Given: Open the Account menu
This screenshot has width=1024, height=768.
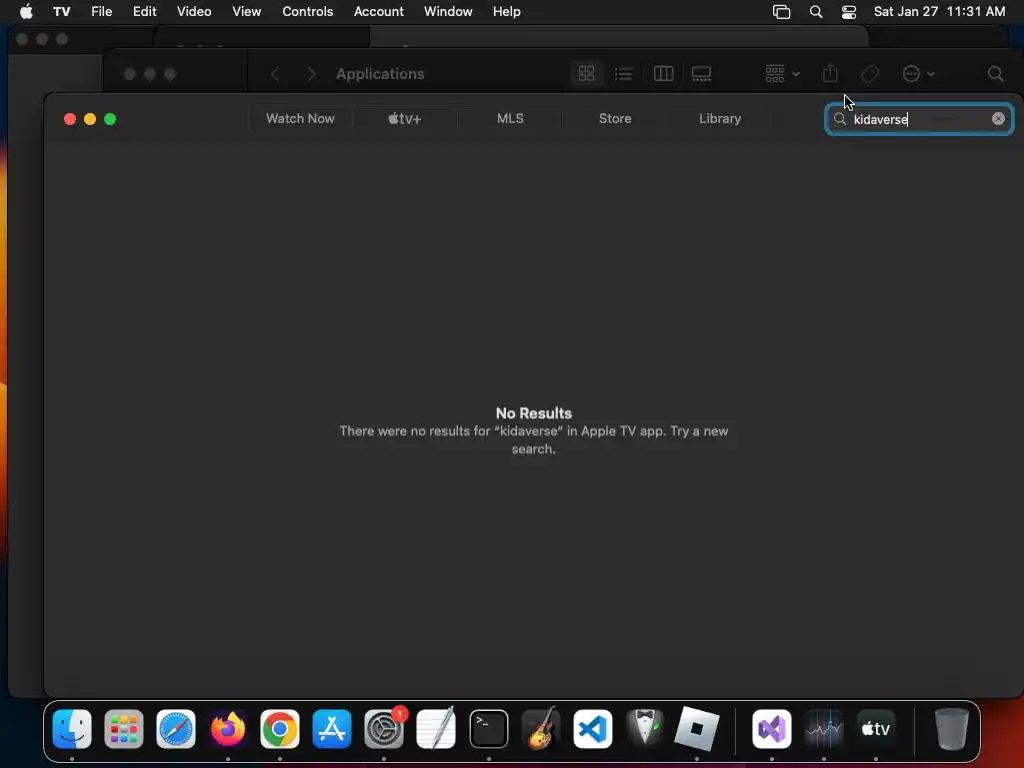Looking at the screenshot, I should click(379, 11).
